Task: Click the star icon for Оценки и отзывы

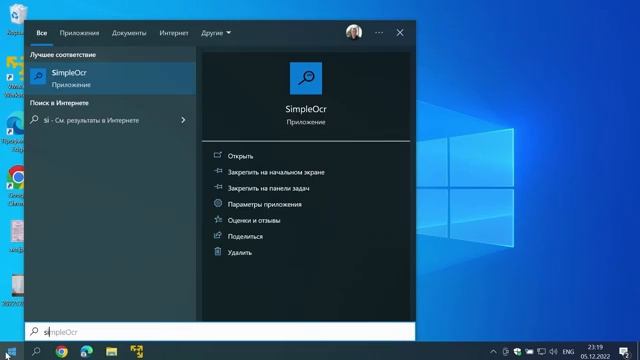Action: [x=218, y=219]
